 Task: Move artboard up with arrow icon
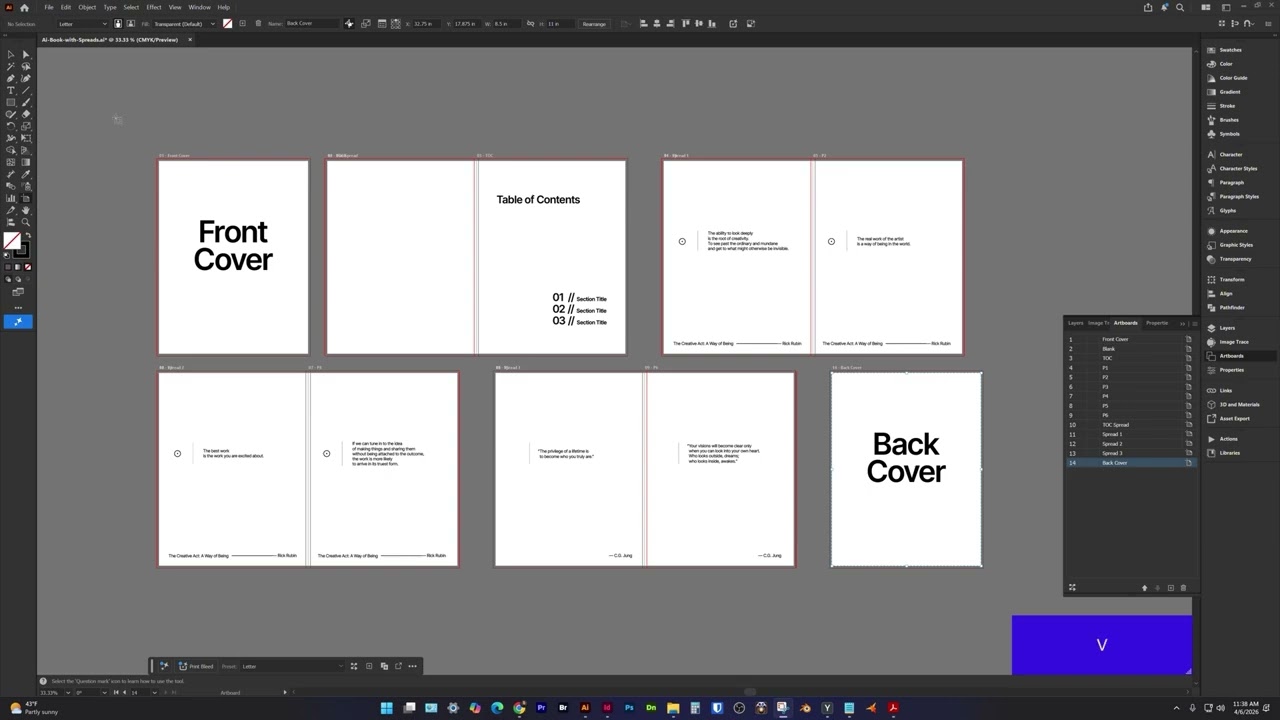(x=1145, y=588)
